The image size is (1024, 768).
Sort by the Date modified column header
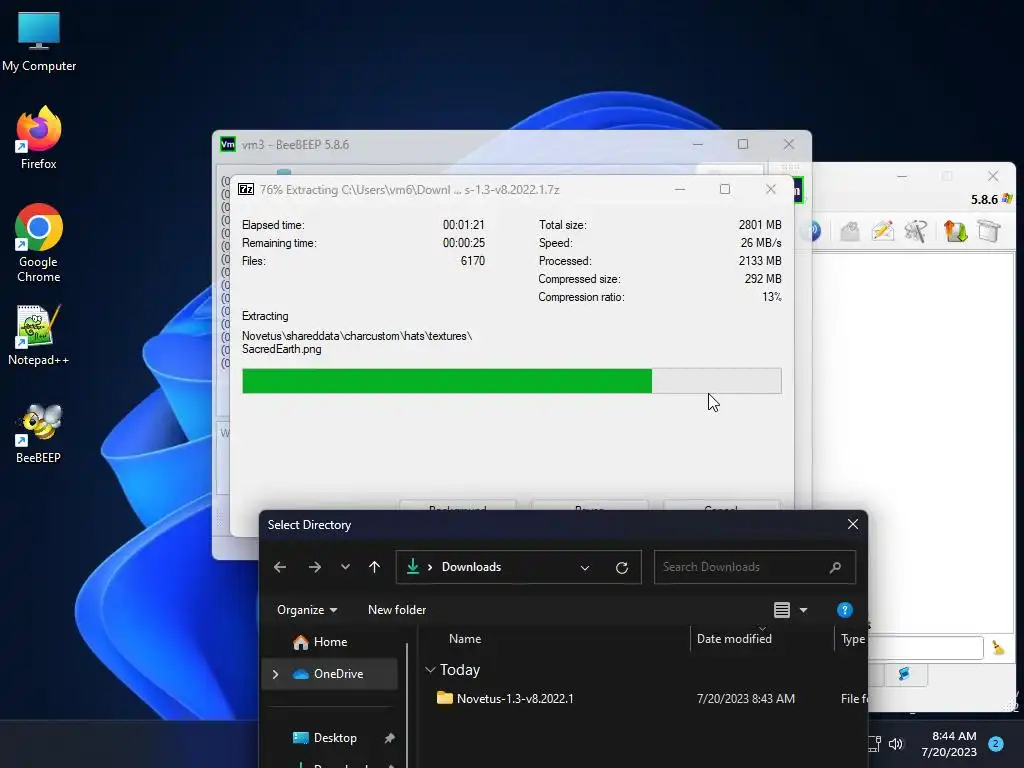734,639
